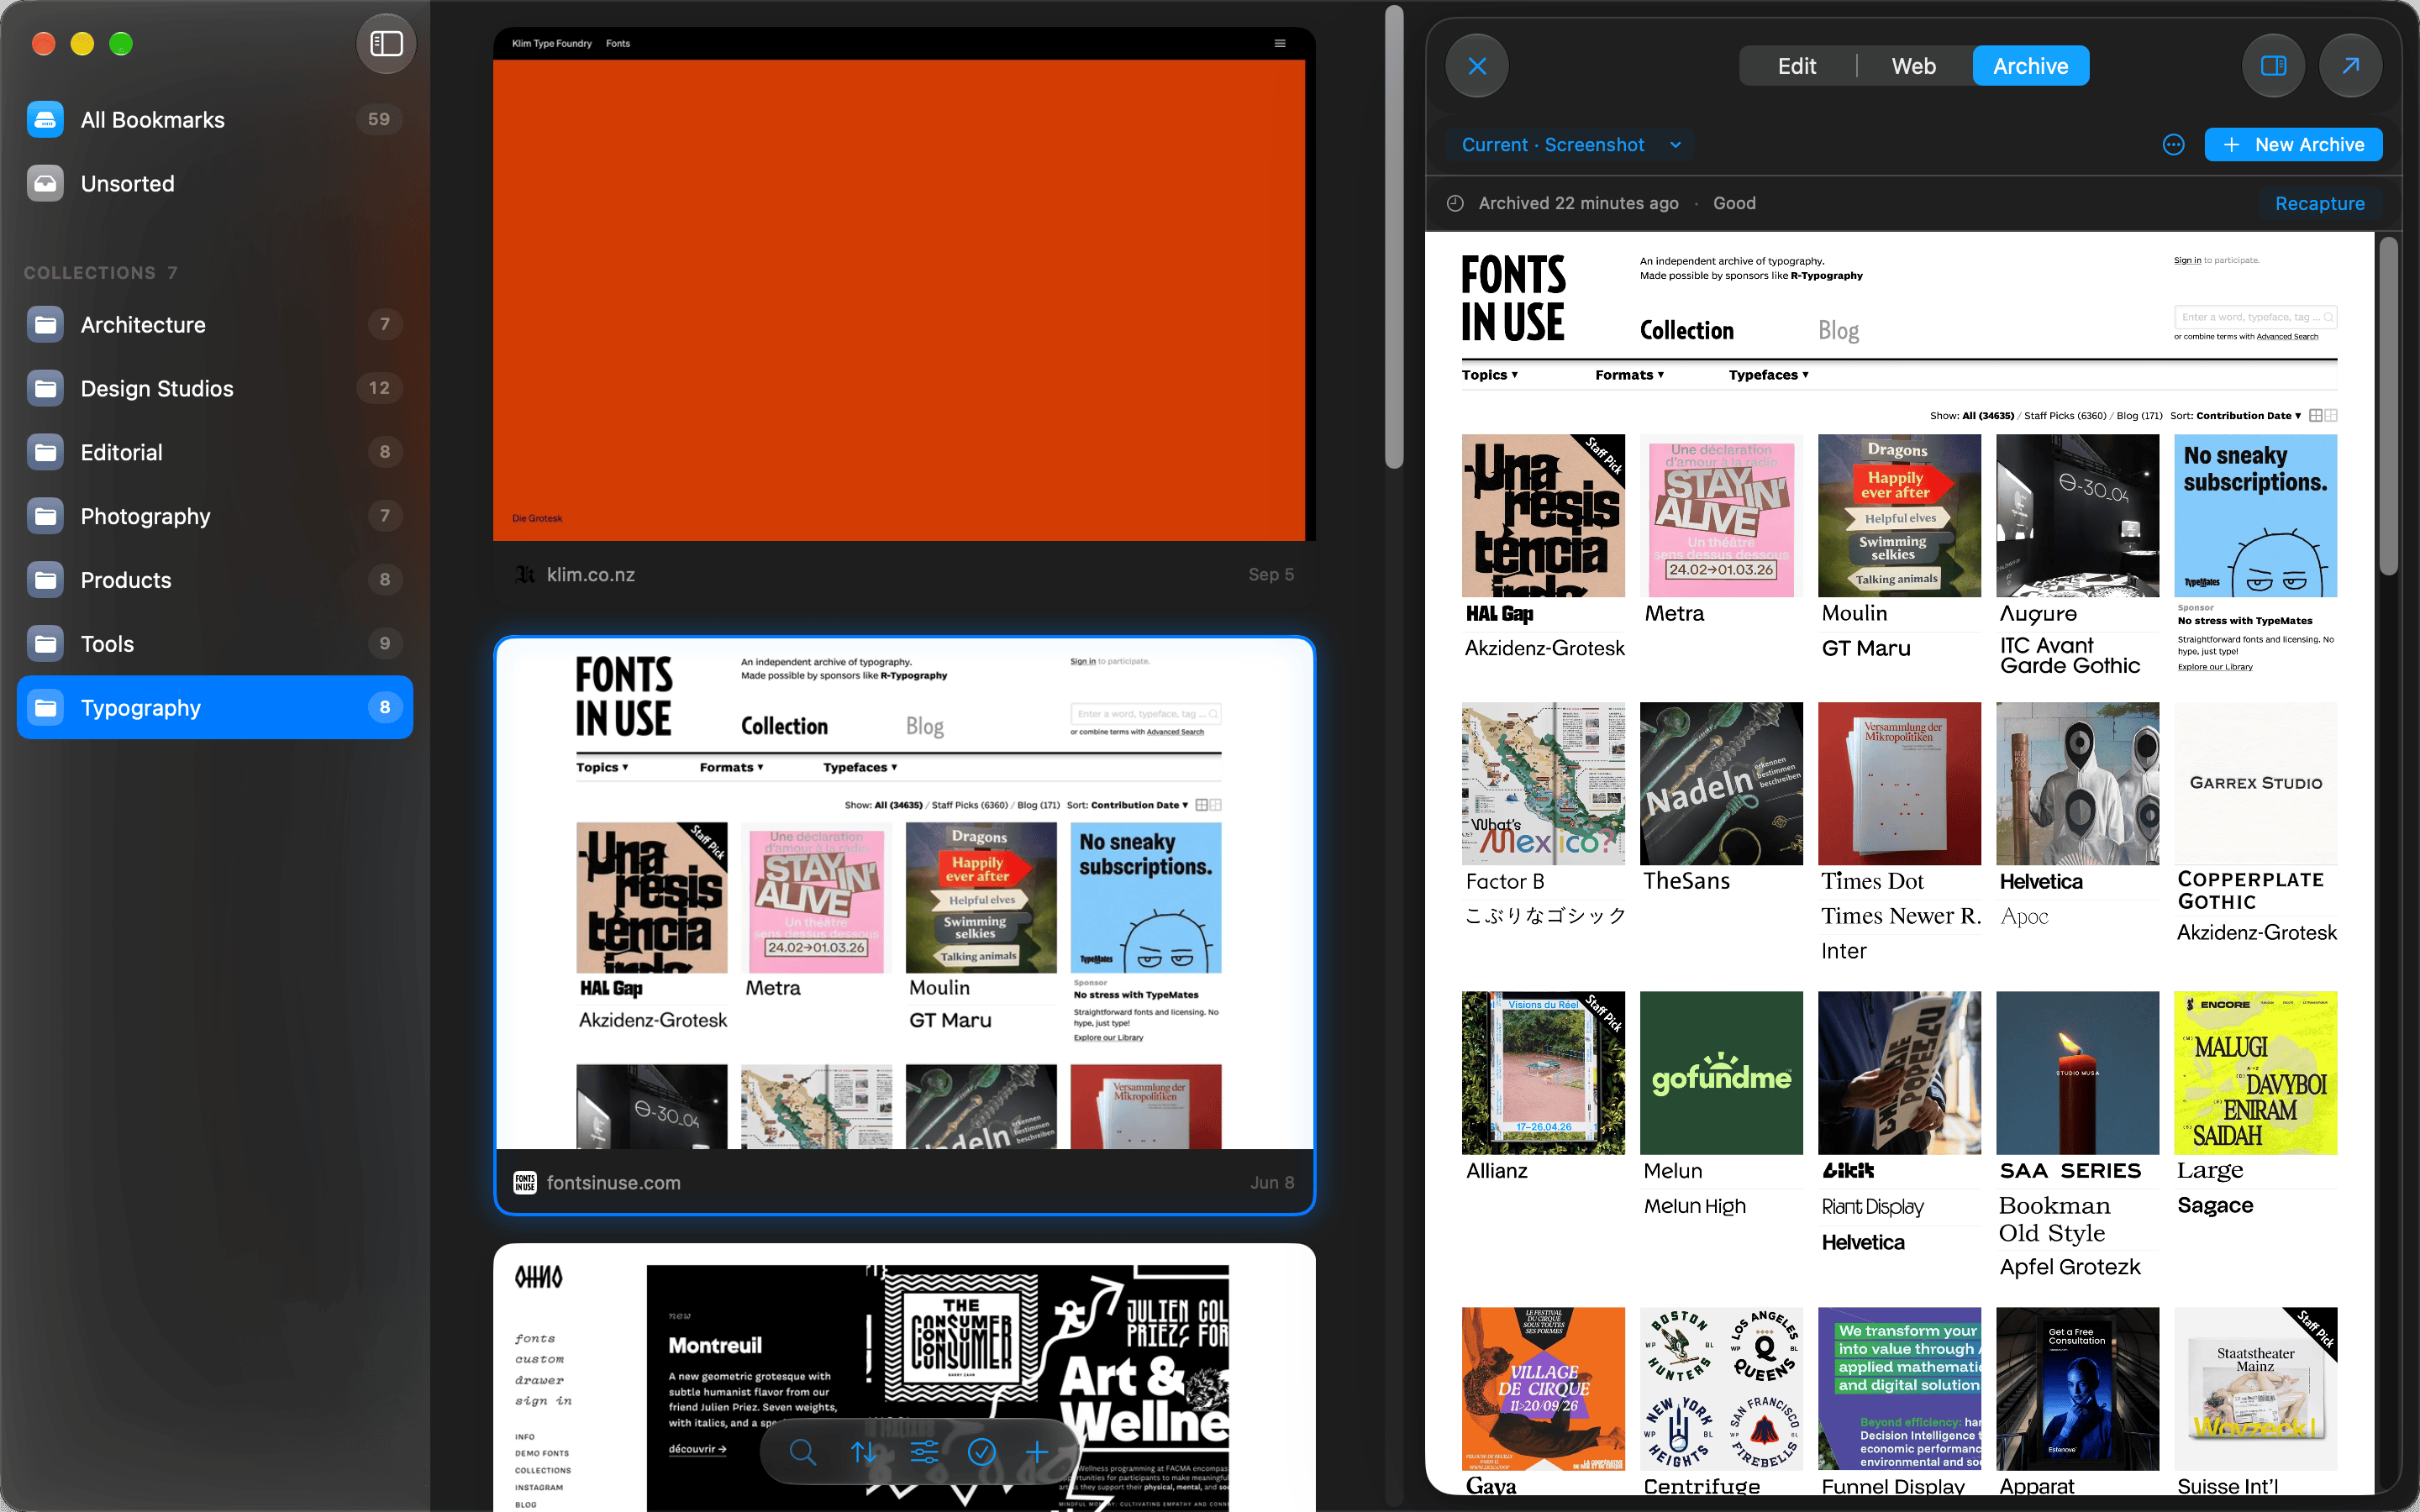Expand Topics menu in archived page
This screenshot has height=1512, width=2420.
pyautogui.click(x=1490, y=375)
